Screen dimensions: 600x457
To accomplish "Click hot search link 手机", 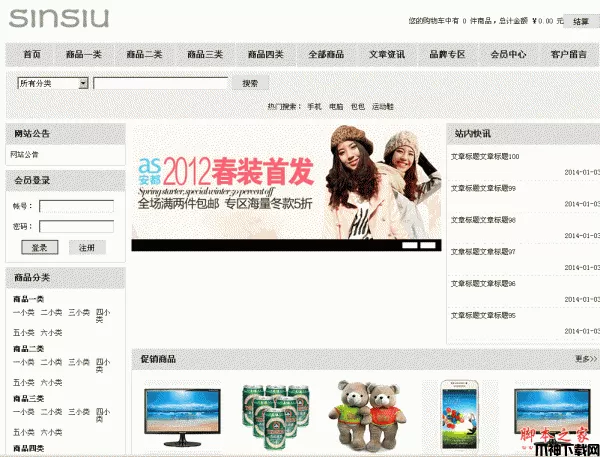I will (314, 106).
